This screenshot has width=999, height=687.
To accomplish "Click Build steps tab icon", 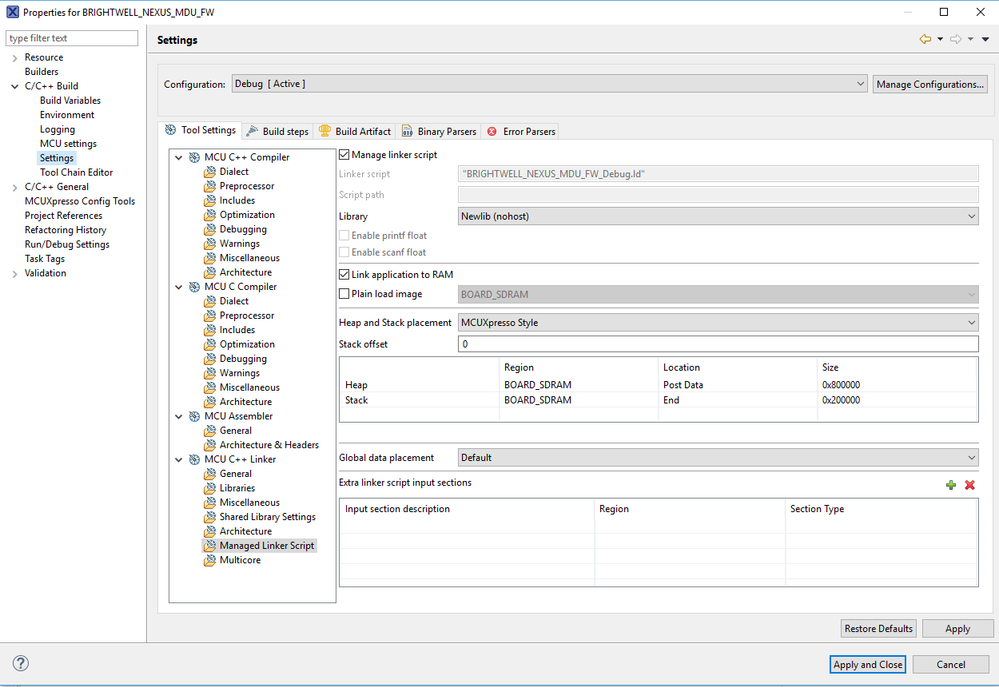I will 252,131.
